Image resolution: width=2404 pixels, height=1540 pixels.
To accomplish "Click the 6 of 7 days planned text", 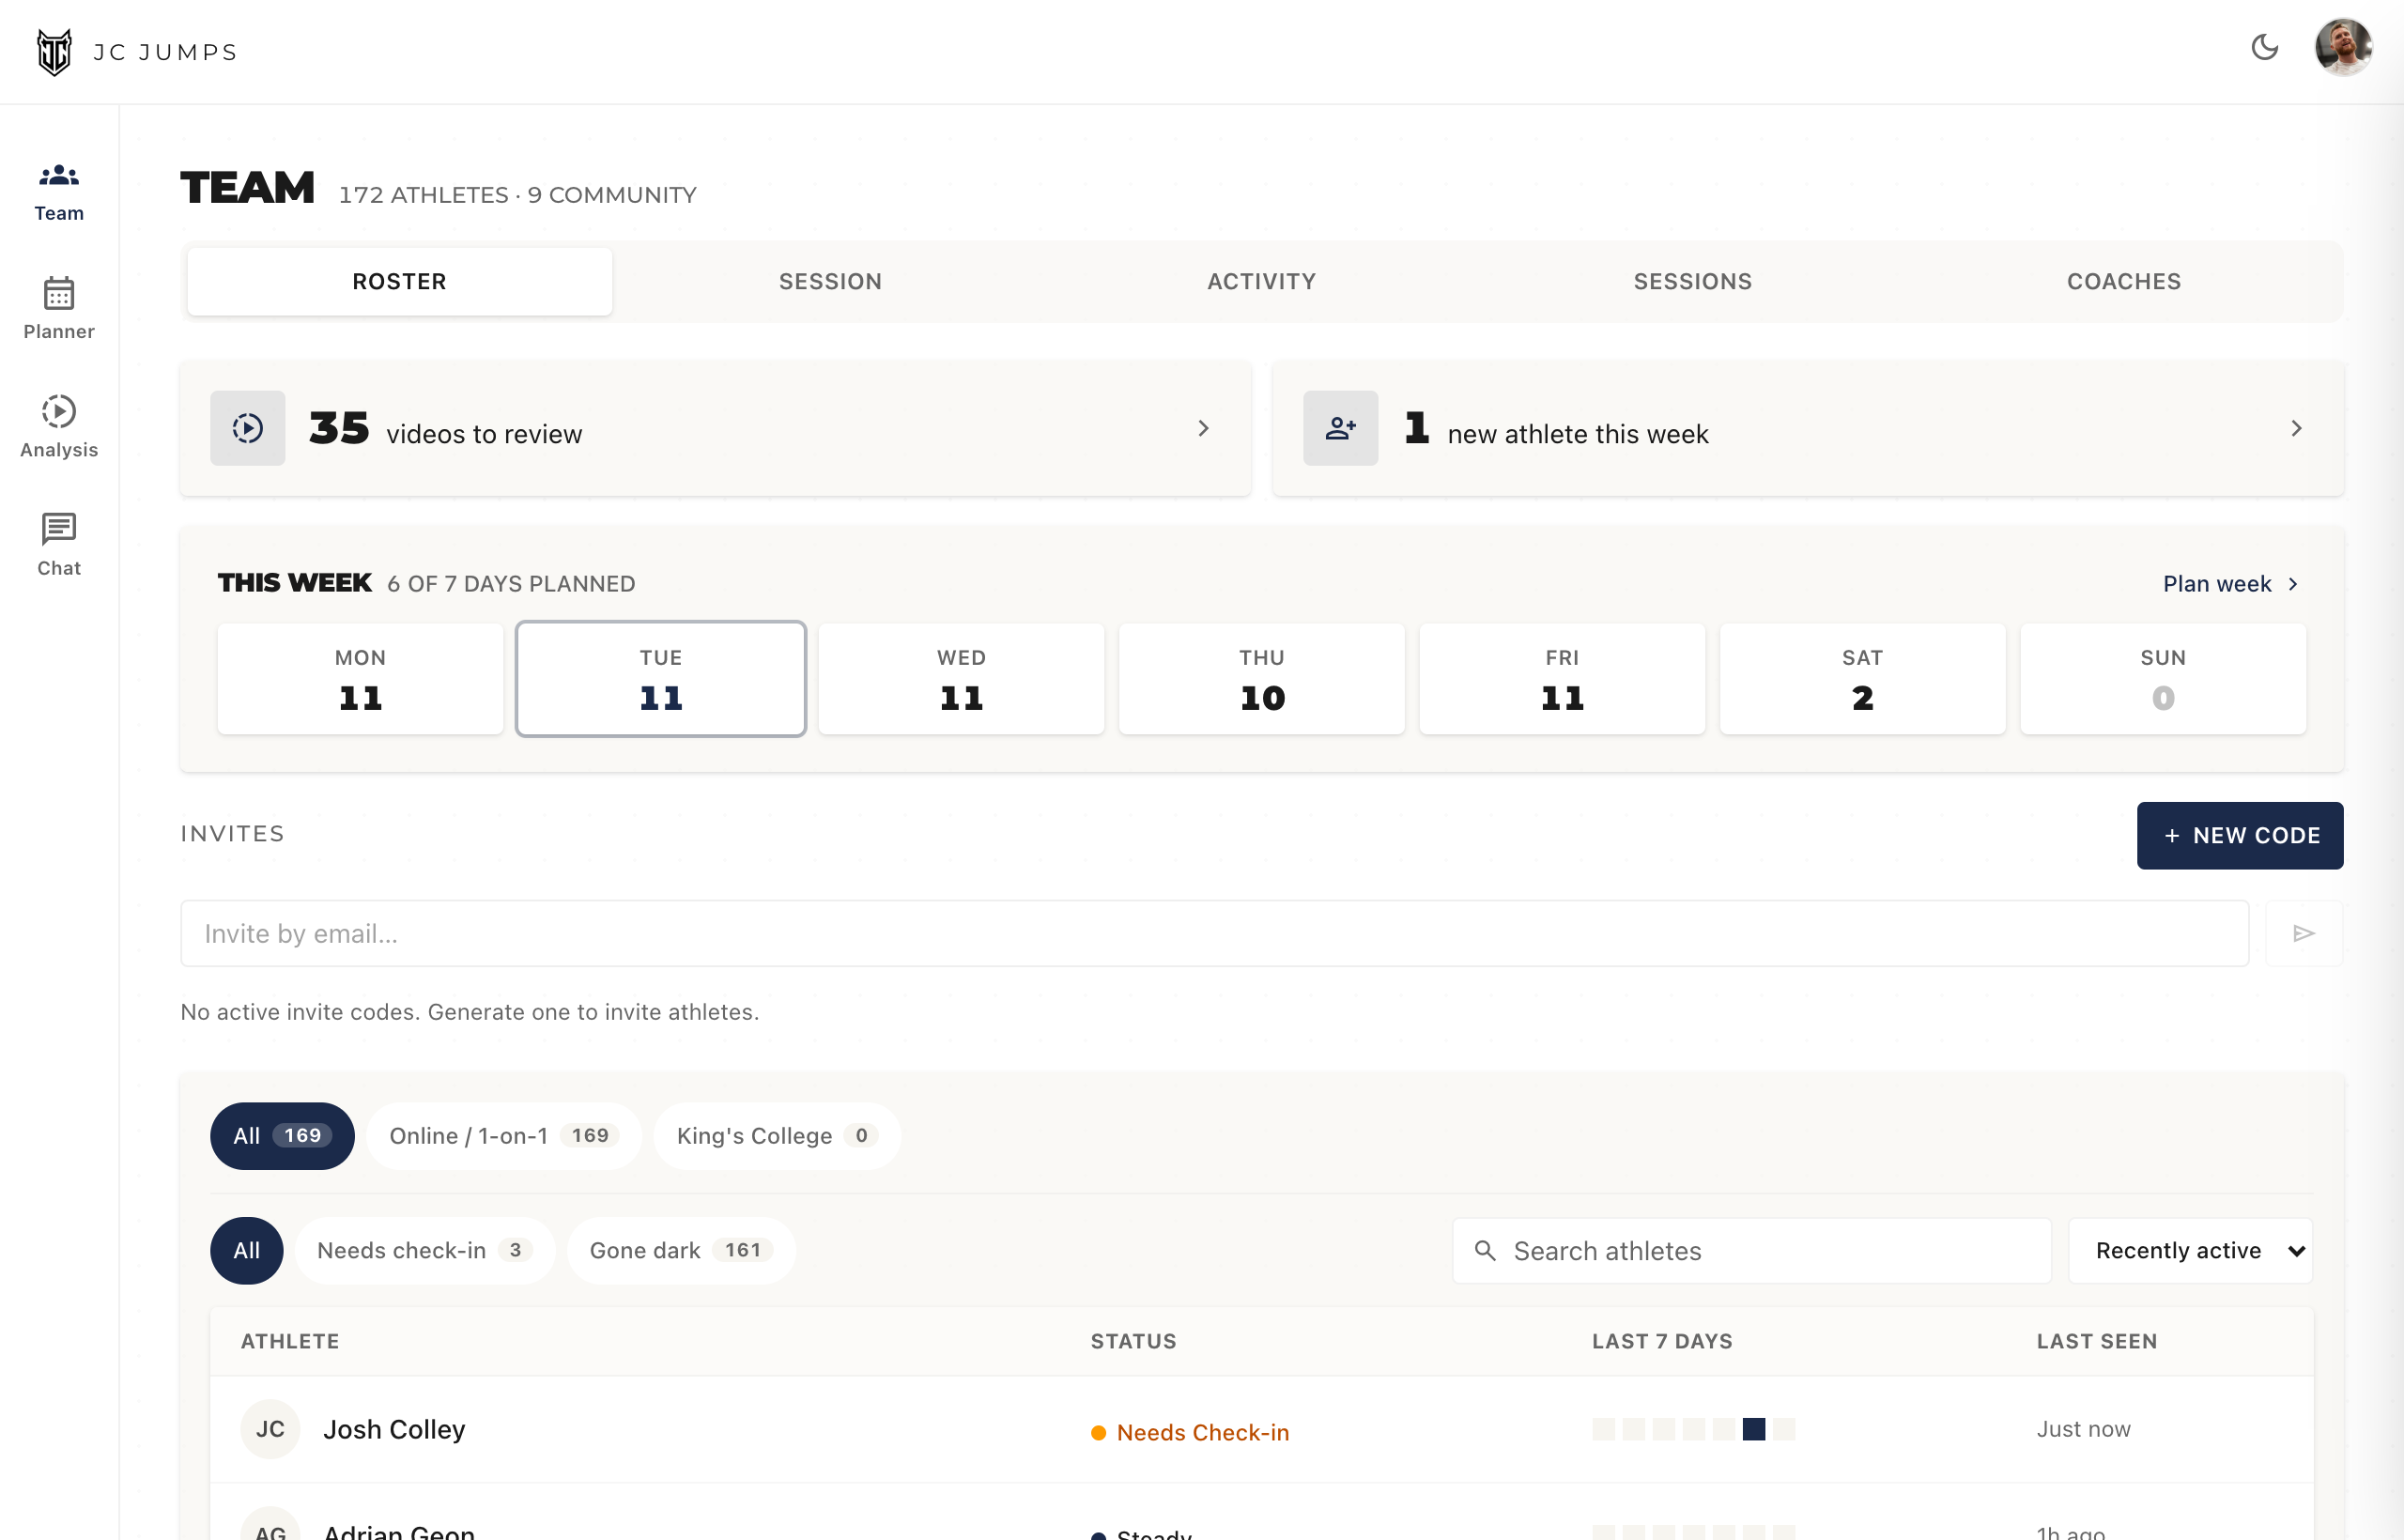I will coord(511,583).
